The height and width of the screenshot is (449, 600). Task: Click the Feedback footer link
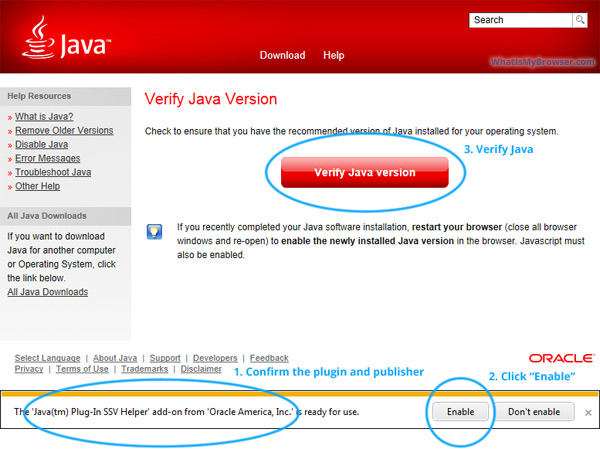tap(269, 358)
